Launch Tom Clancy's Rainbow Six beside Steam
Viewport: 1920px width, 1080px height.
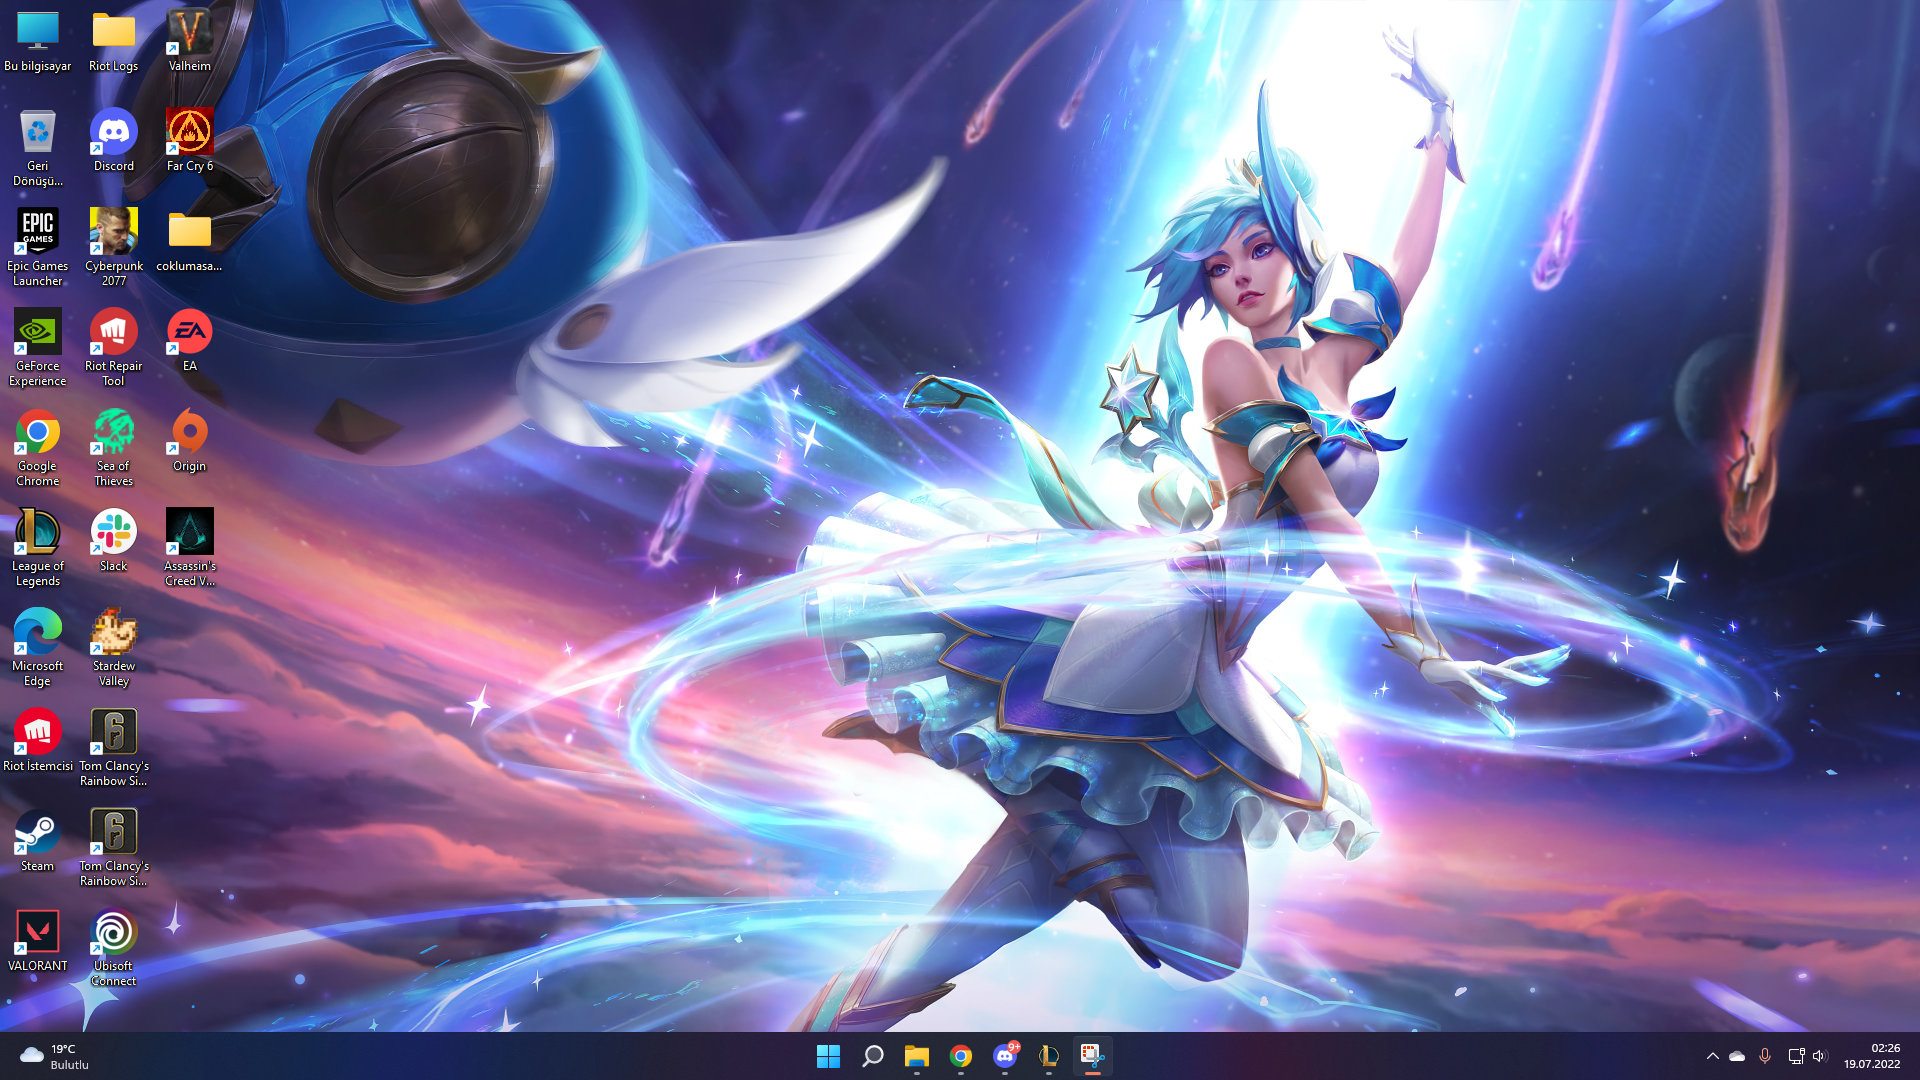coord(114,848)
